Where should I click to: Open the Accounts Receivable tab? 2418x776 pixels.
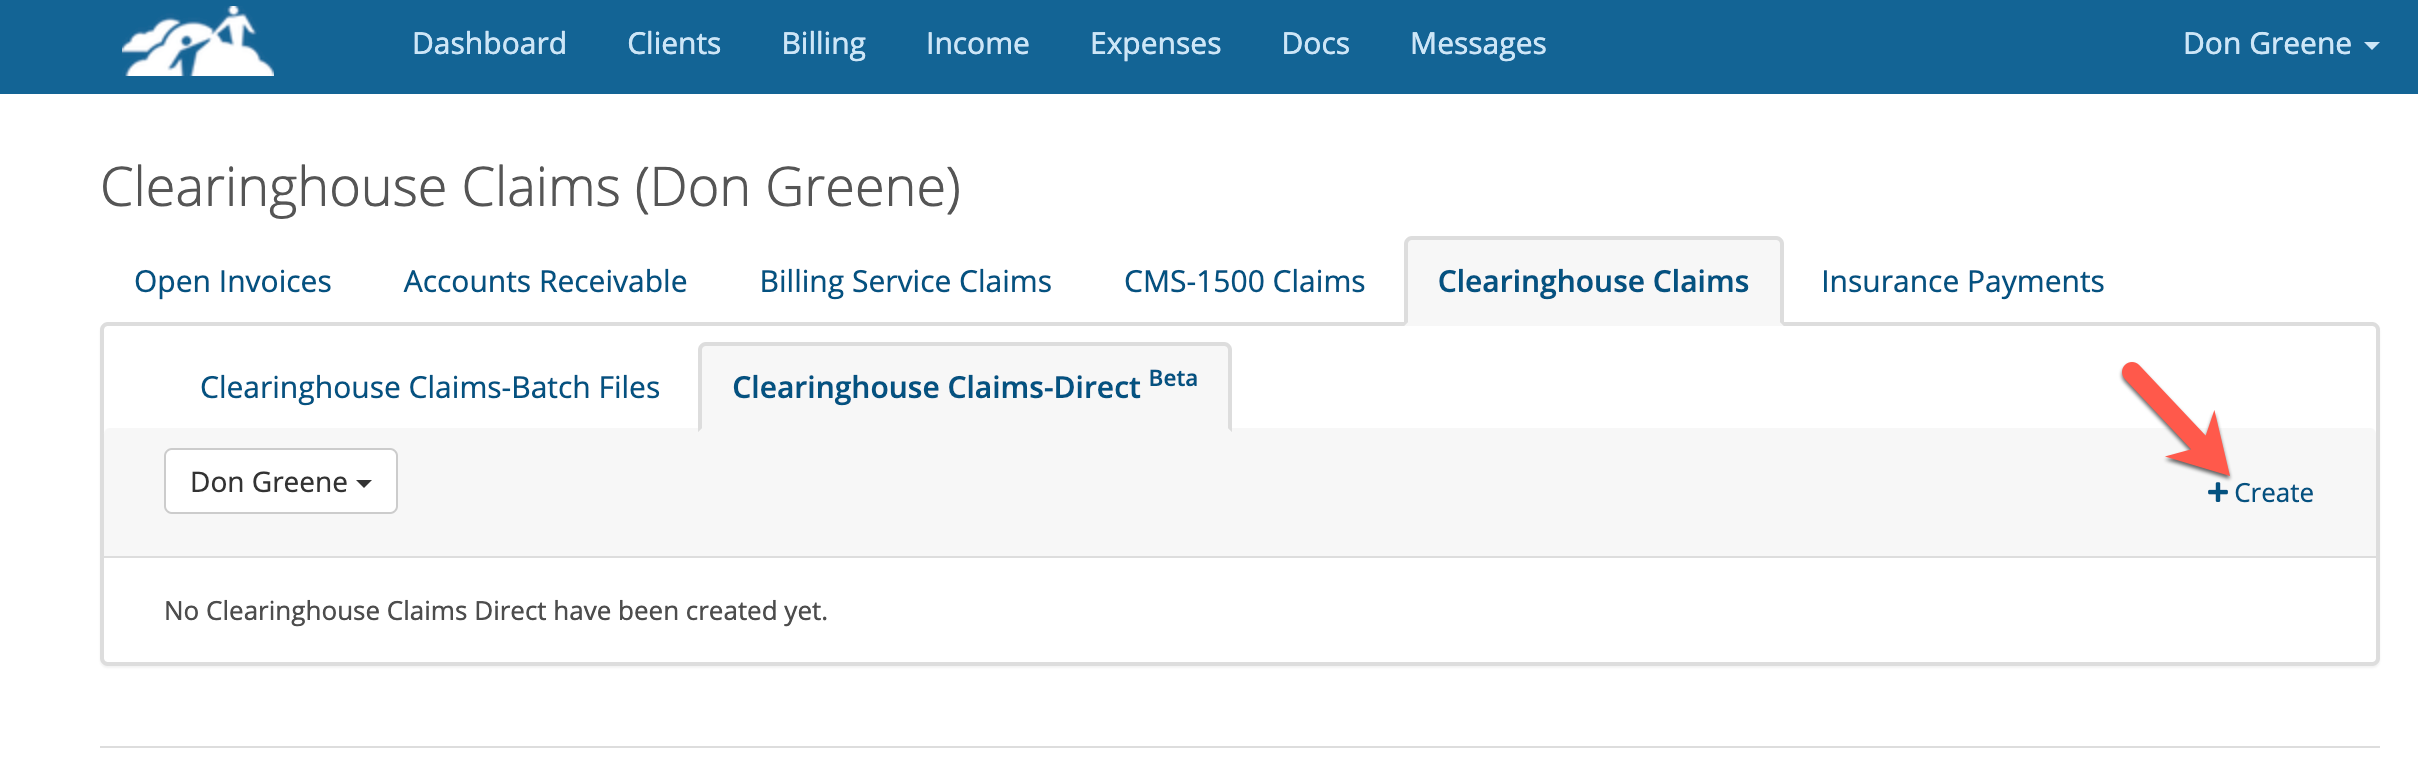(x=543, y=281)
